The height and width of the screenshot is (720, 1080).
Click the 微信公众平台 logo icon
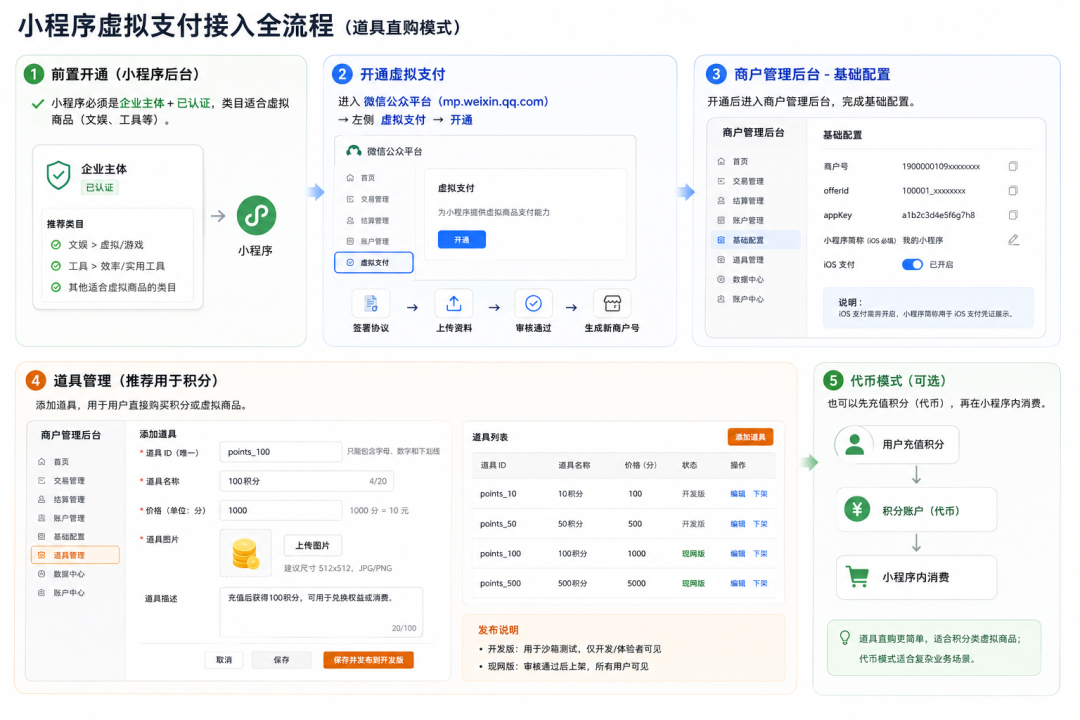pos(354,151)
